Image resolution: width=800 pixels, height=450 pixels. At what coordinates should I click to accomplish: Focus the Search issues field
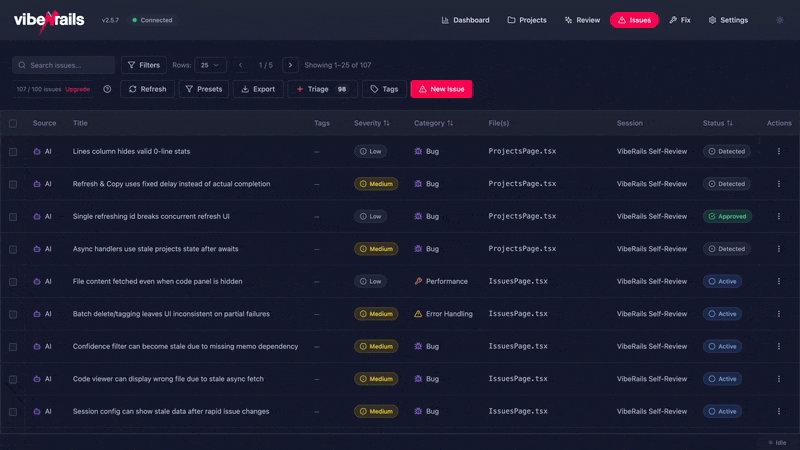[x=63, y=65]
